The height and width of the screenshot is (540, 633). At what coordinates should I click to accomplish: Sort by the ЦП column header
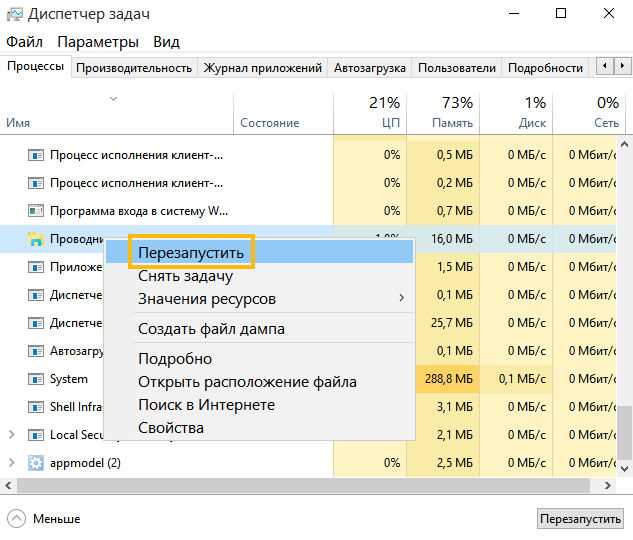click(370, 113)
